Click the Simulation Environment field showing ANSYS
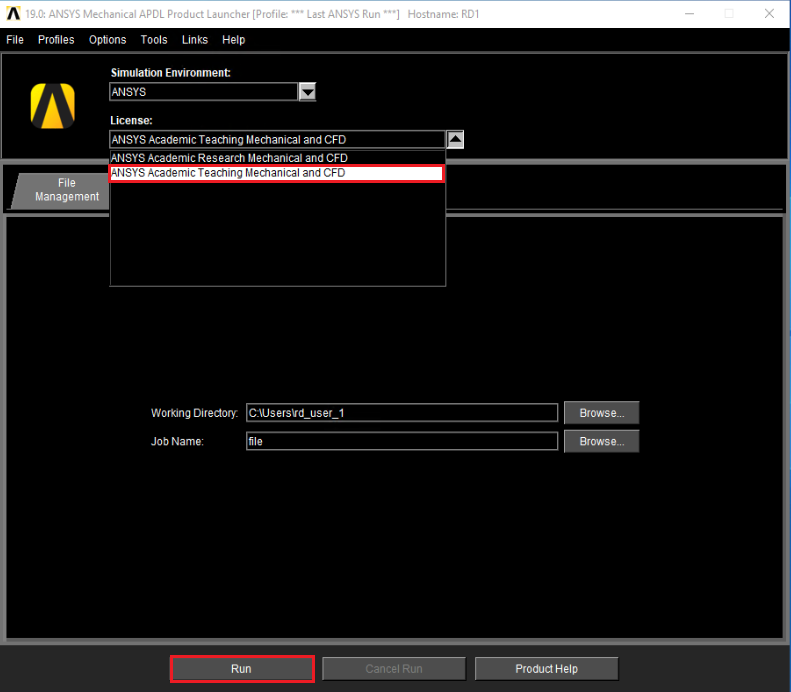This screenshot has height=692, width=791. pyautogui.click(x=203, y=92)
